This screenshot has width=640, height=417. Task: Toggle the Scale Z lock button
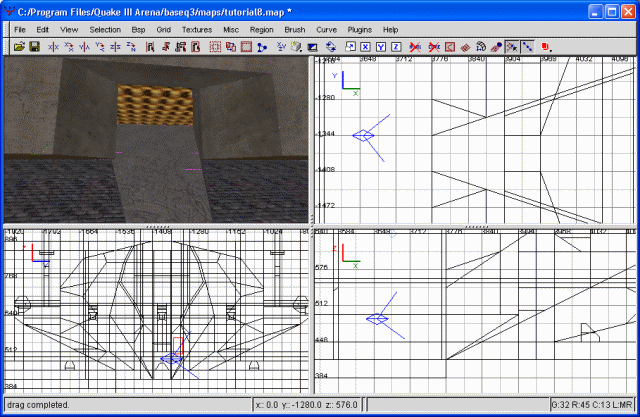[396, 47]
